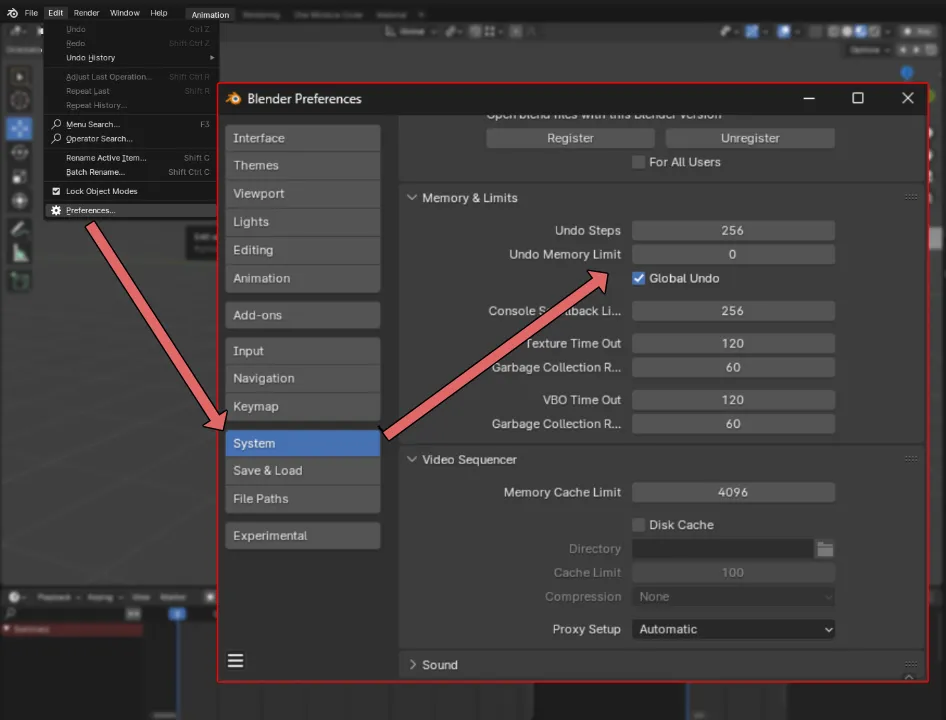Choose Rename Active Item... in Edit menu
The image size is (946, 720).
tap(130, 158)
